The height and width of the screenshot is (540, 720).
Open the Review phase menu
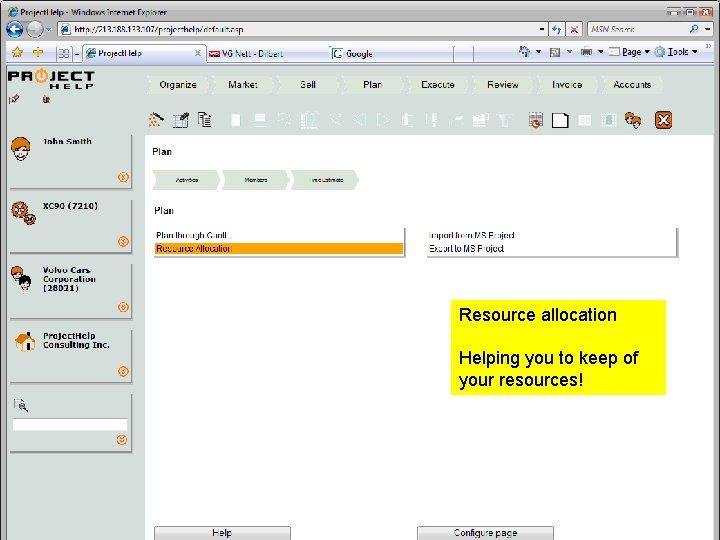pyautogui.click(x=503, y=85)
